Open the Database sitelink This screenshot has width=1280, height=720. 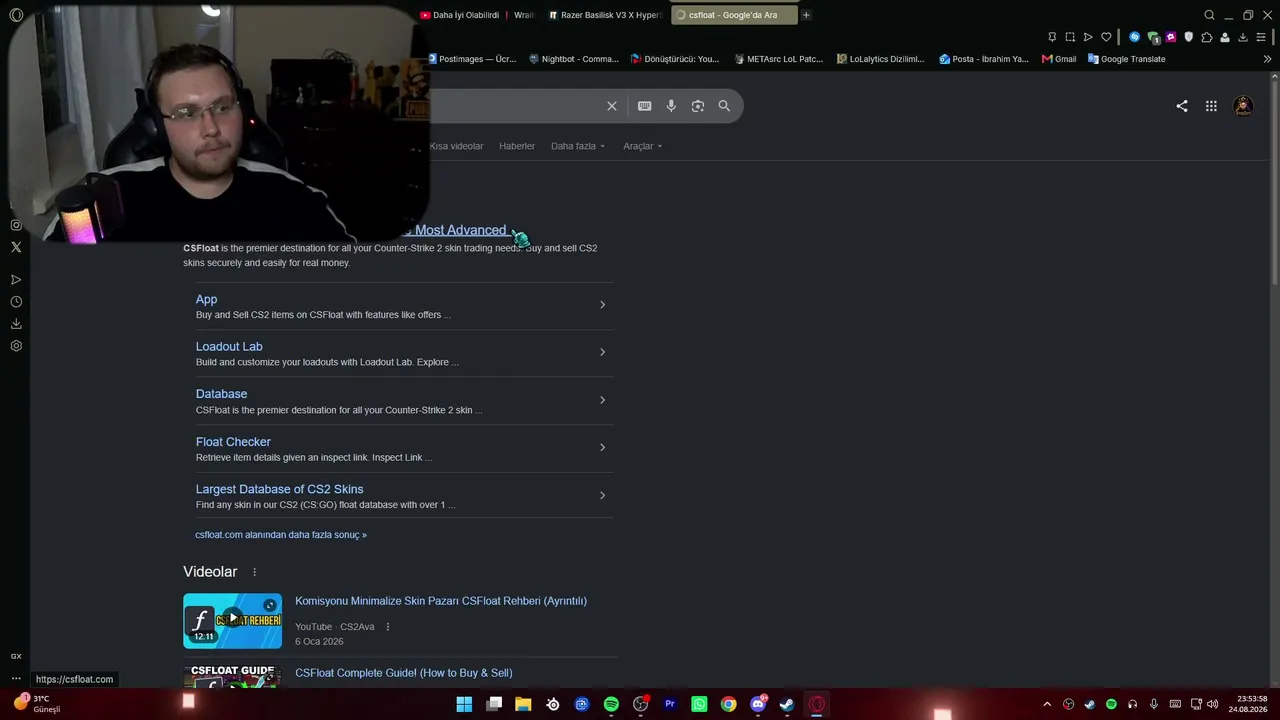[x=221, y=394]
